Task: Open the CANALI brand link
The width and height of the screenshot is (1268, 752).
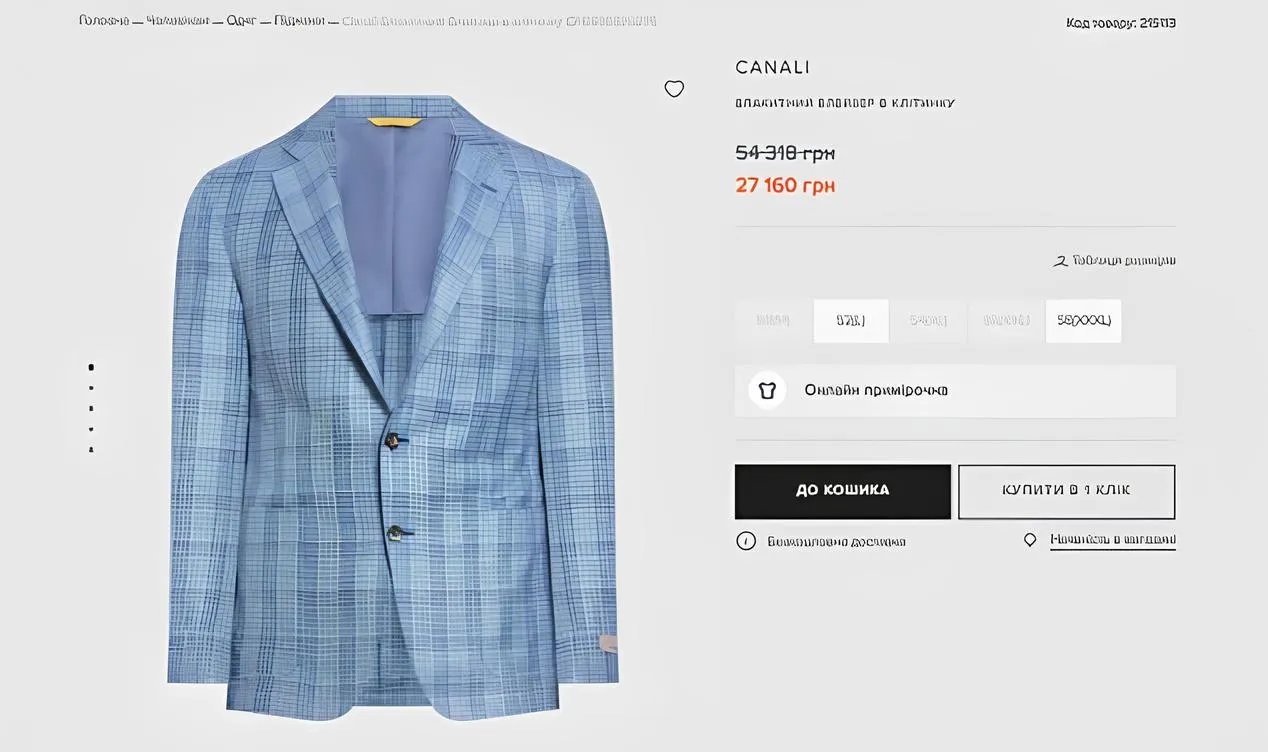Action: (772, 67)
